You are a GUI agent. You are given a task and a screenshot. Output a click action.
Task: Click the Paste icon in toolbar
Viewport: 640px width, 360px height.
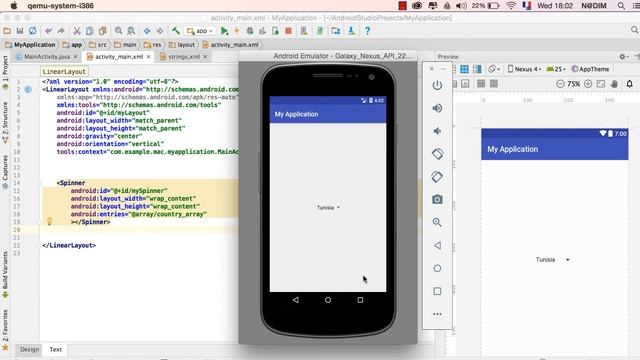102,31
